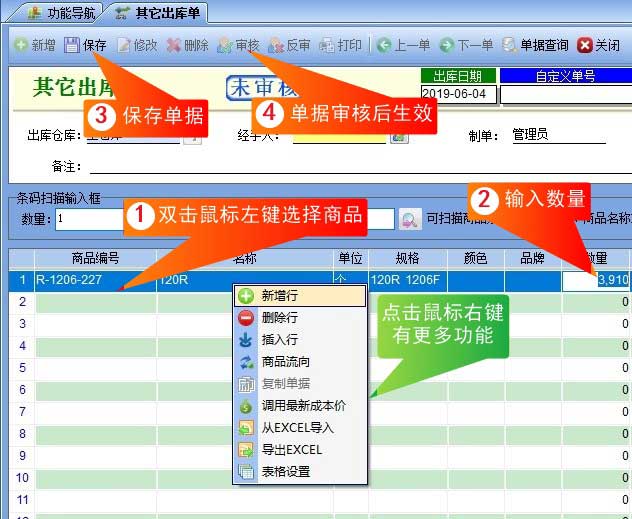Click the red minus 删除行 icon
The image size is (632, 519).
tap(245, 318)
